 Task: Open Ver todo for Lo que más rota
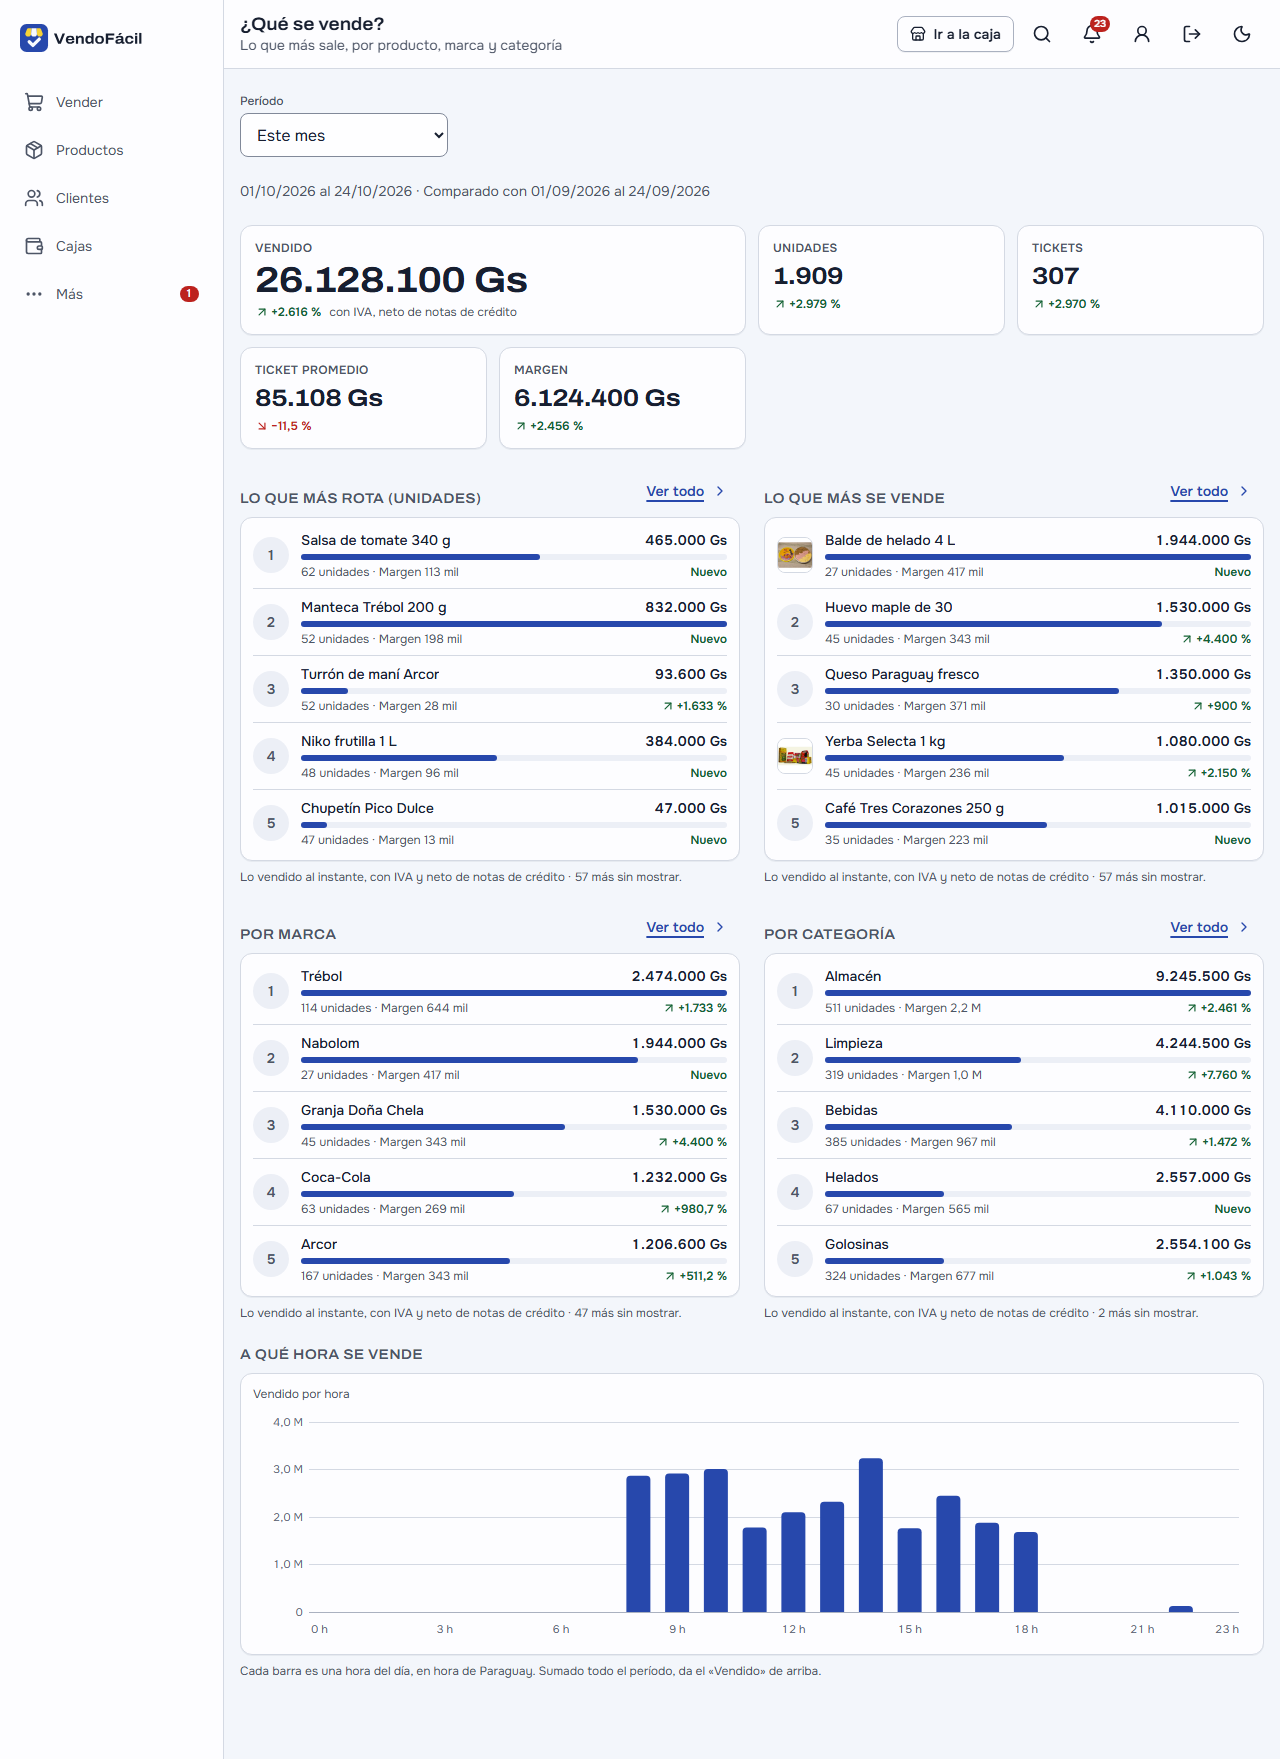[x=675, y=491]
